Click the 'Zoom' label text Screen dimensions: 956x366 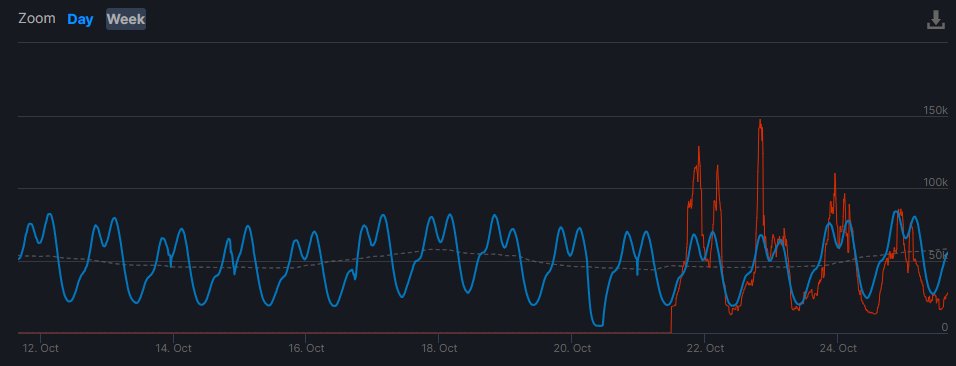(x=37, y=18)
